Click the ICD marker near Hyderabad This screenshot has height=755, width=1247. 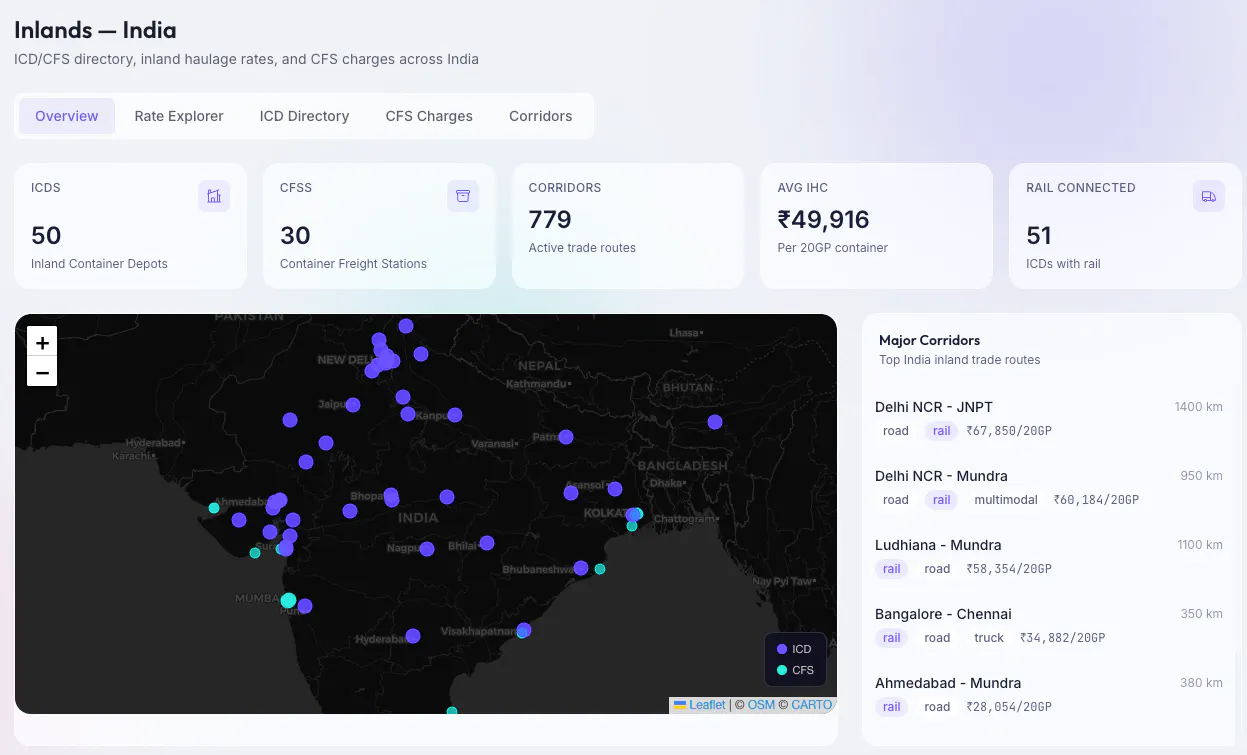pos(413,636)
